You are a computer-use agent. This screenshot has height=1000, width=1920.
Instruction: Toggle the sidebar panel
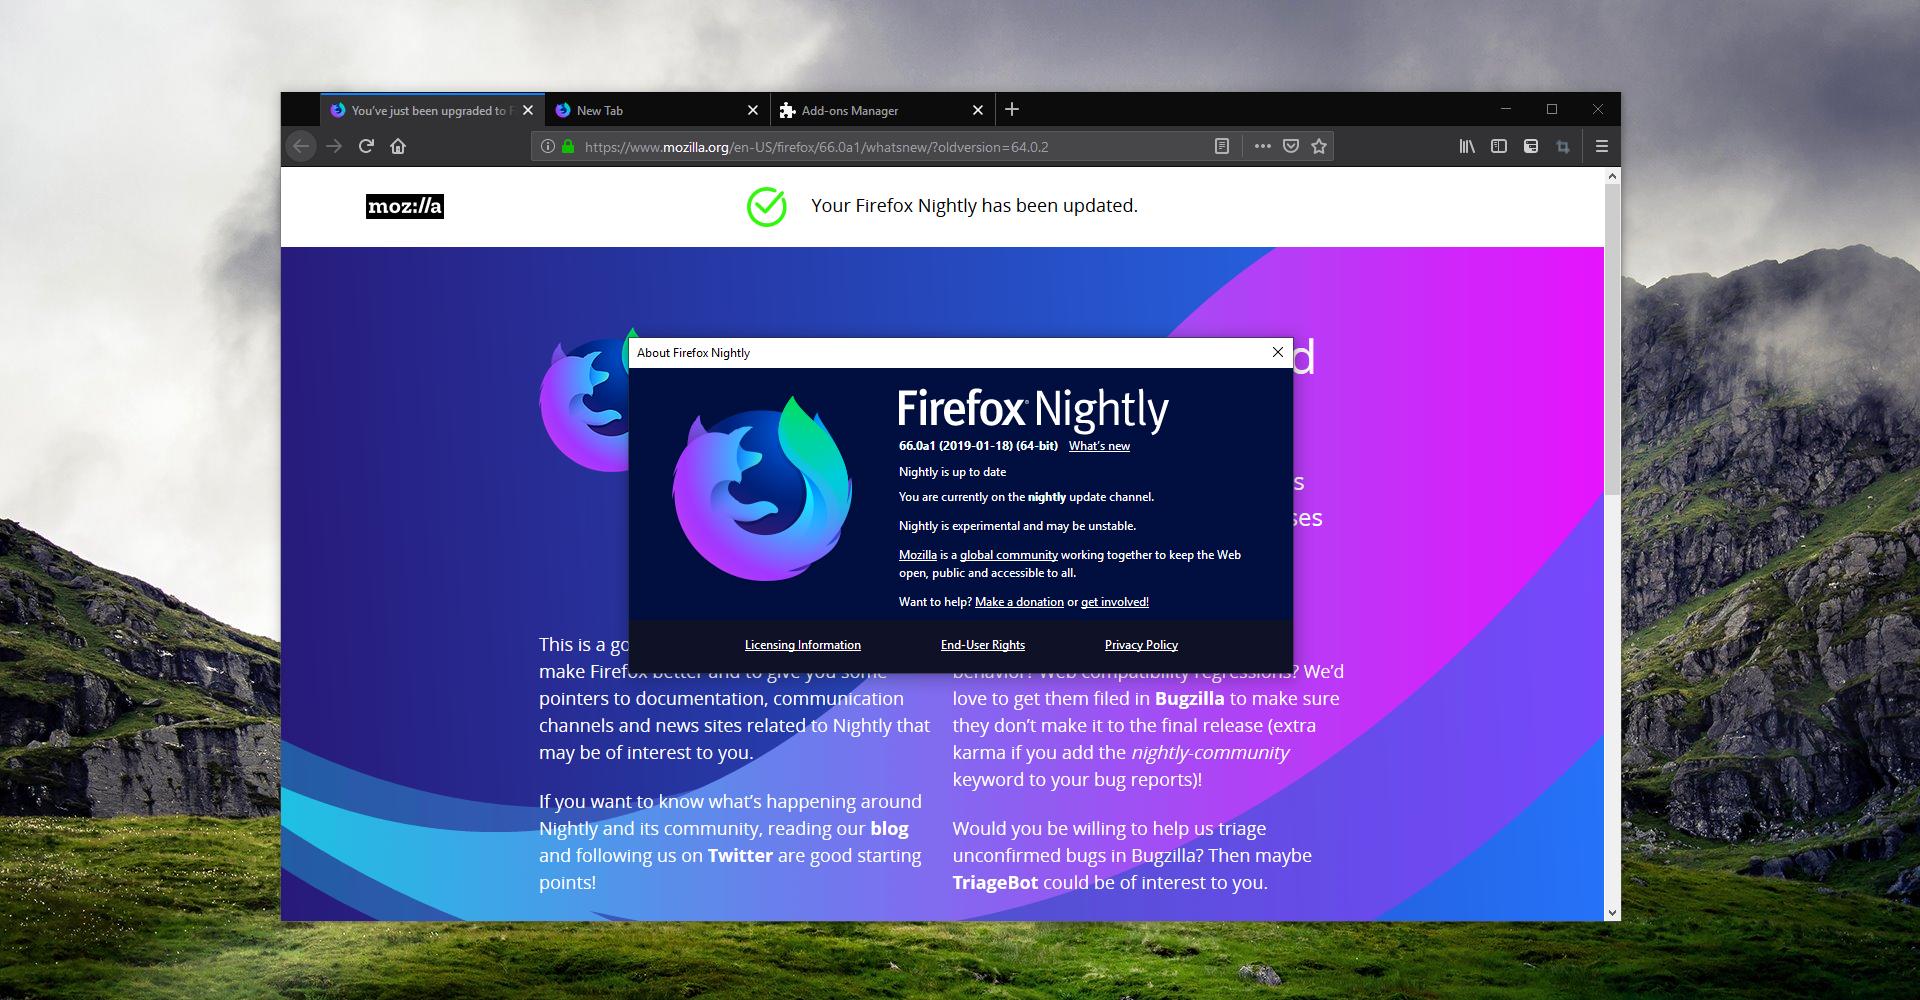(1499, 146)
